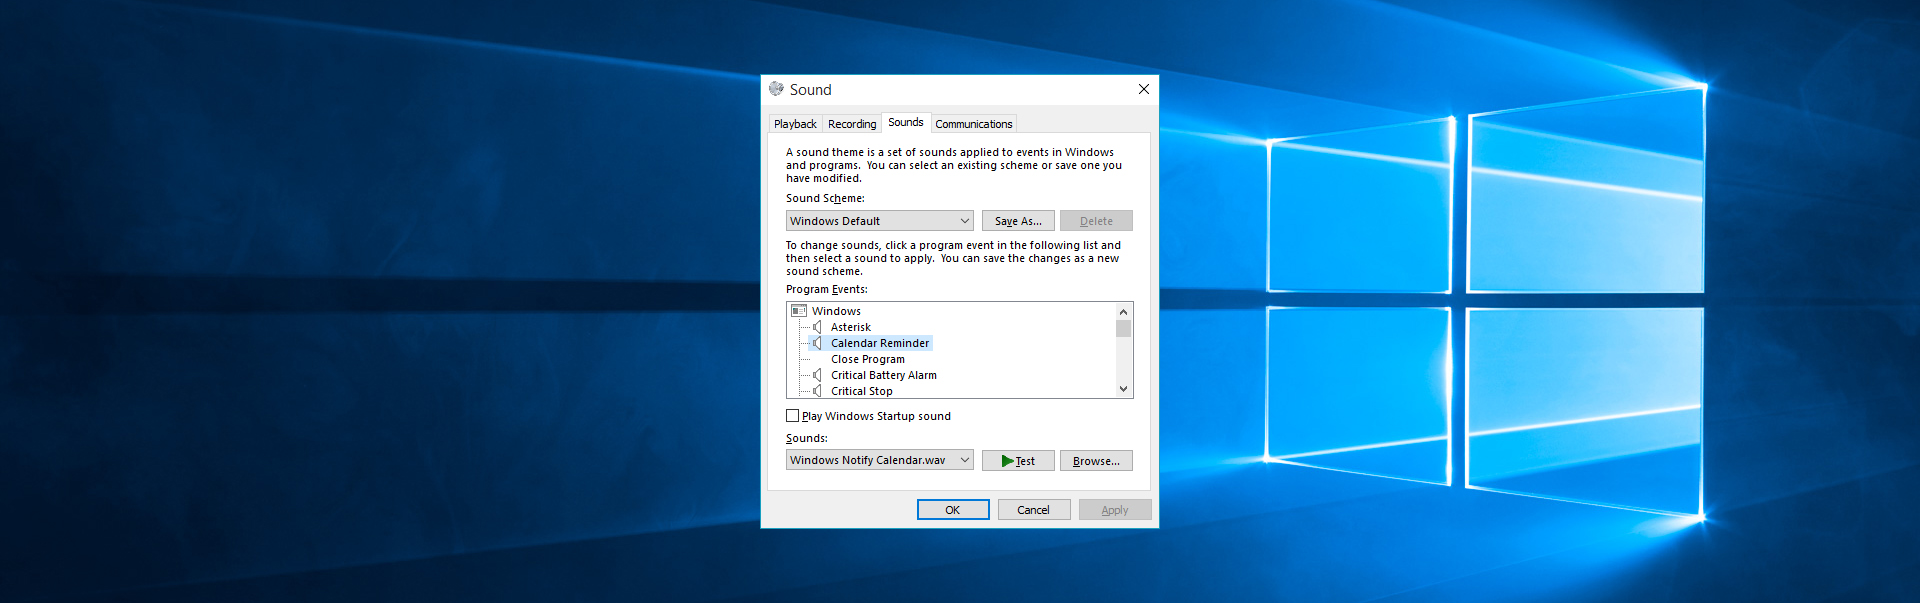Viewport: 1920px width, 603px height.
Task: Select the Critical Stop event
Action: (862, 391)
